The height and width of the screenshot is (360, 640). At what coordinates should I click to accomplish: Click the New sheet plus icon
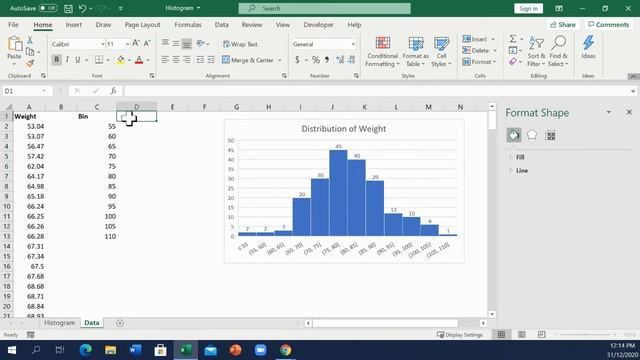(x=120, y=323)
